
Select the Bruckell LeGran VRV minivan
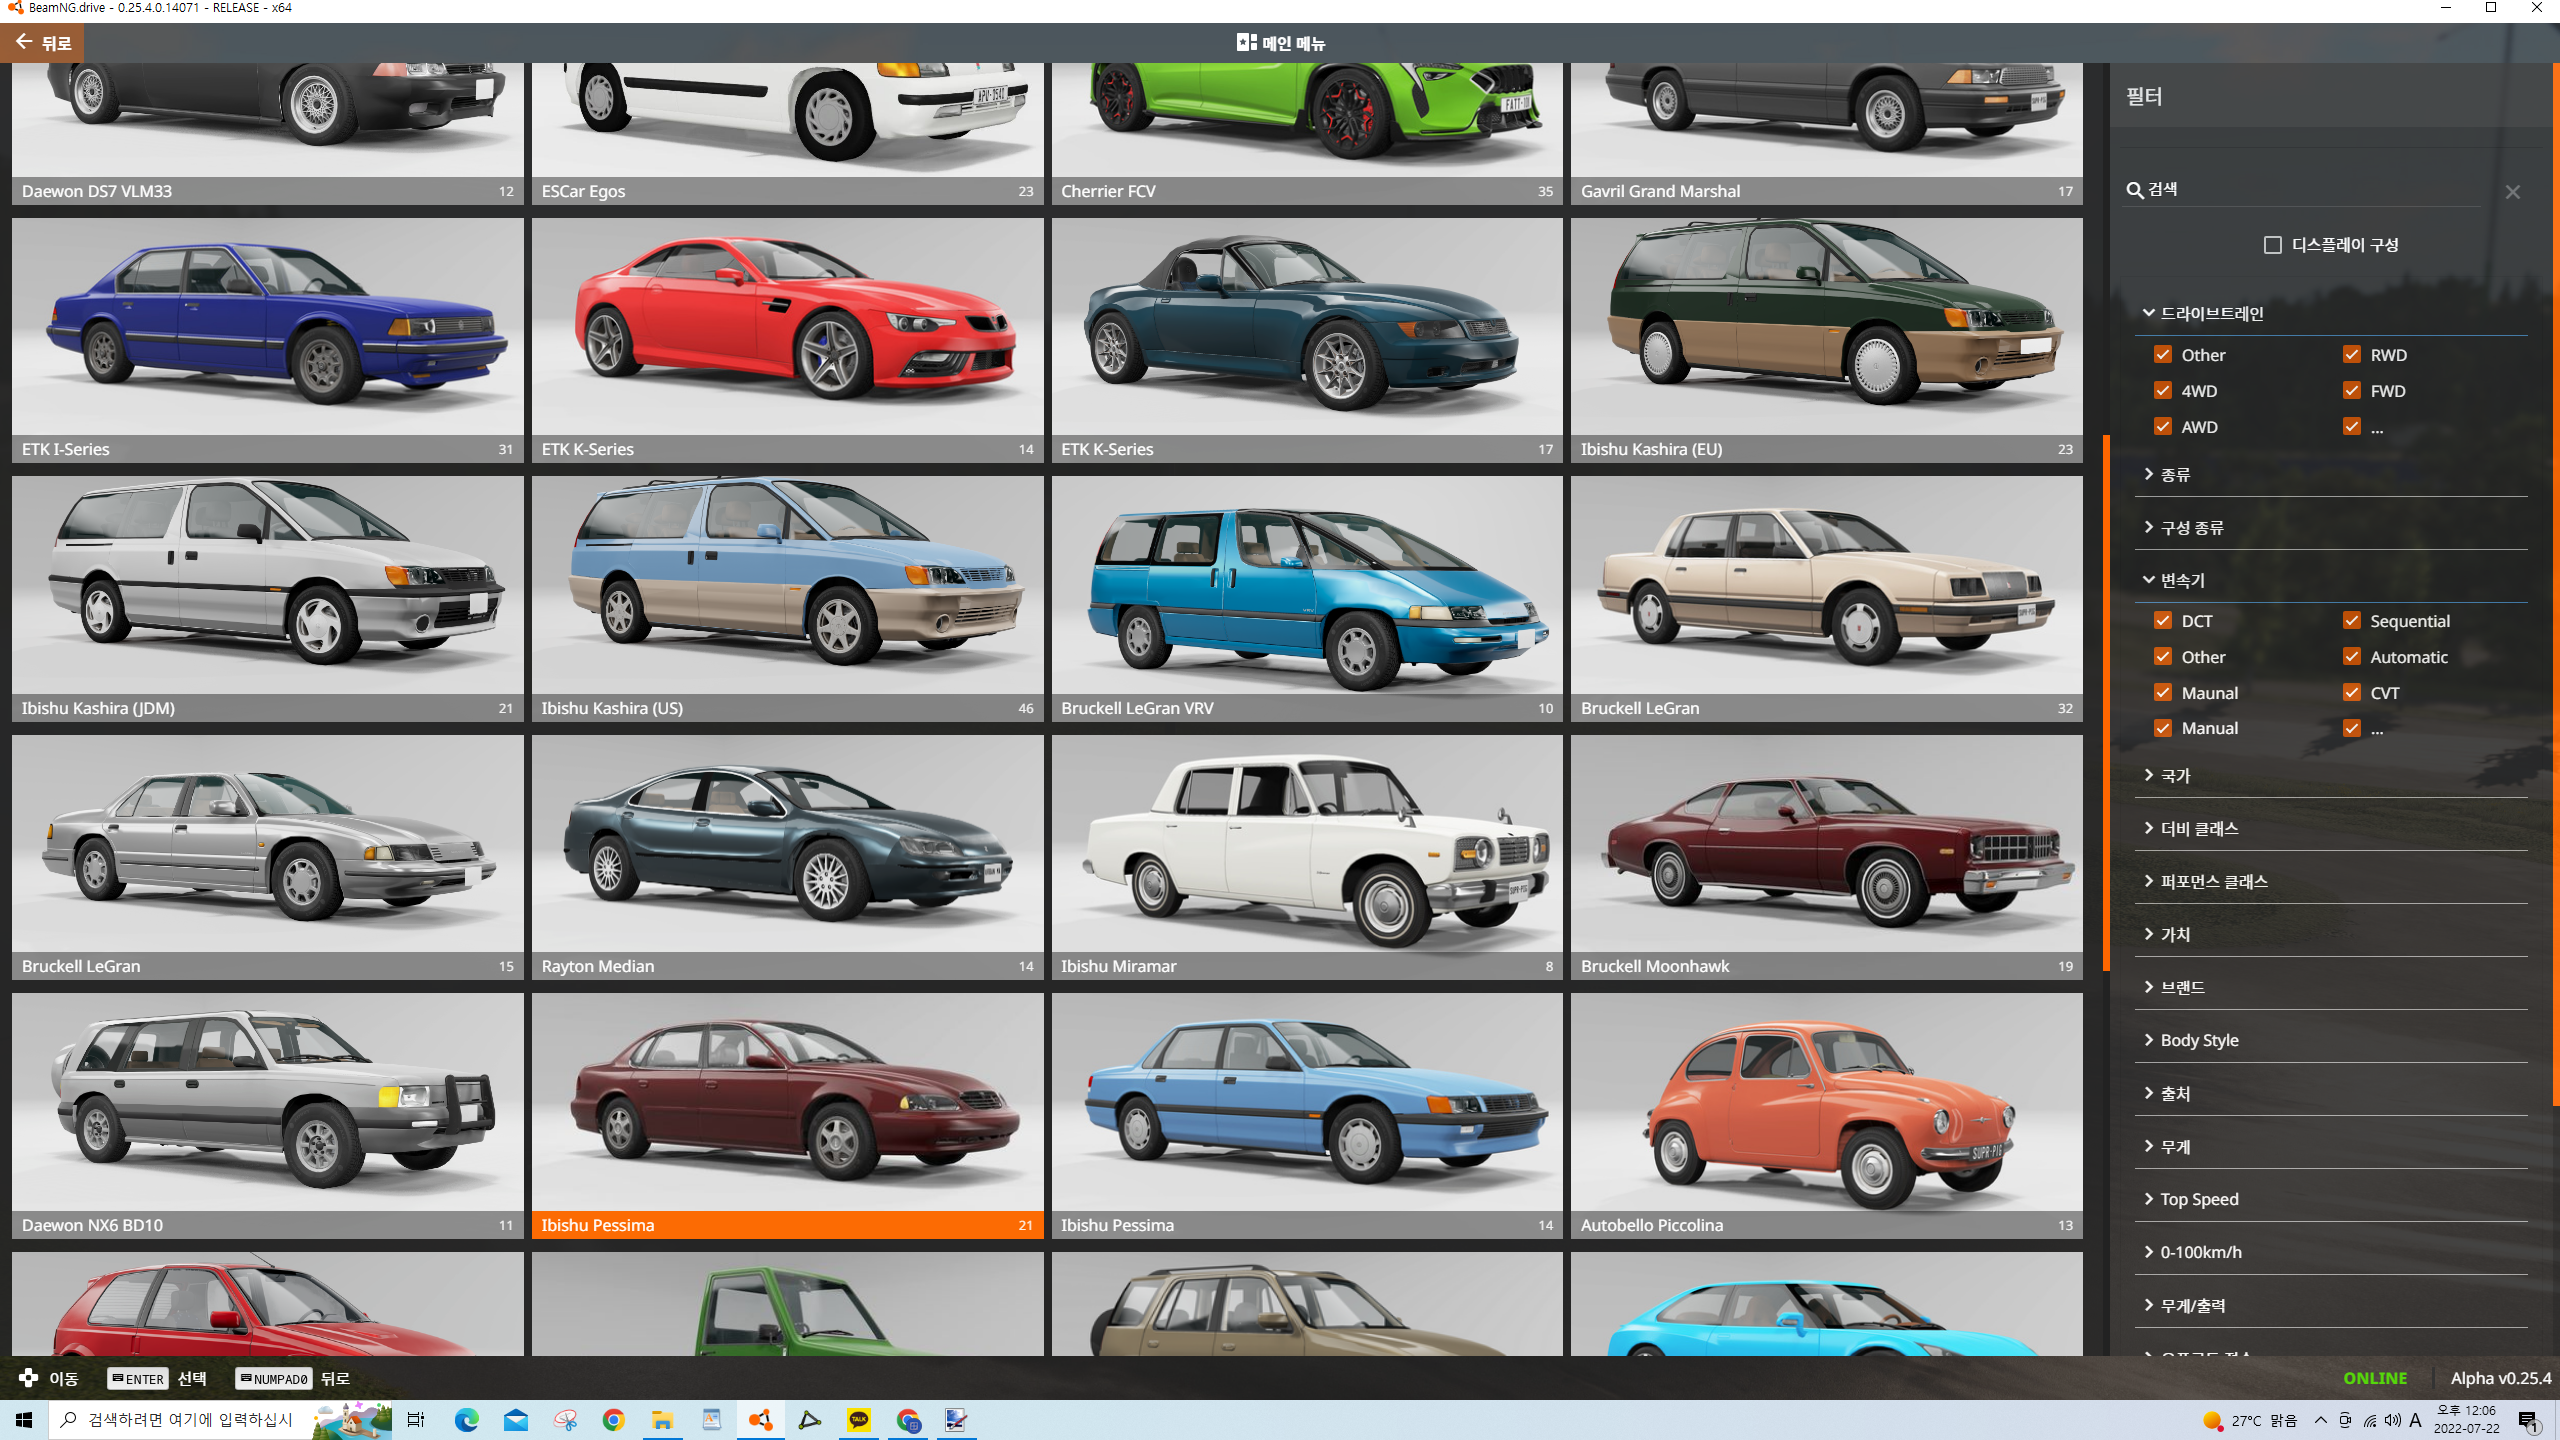[x=1307, y=598]
